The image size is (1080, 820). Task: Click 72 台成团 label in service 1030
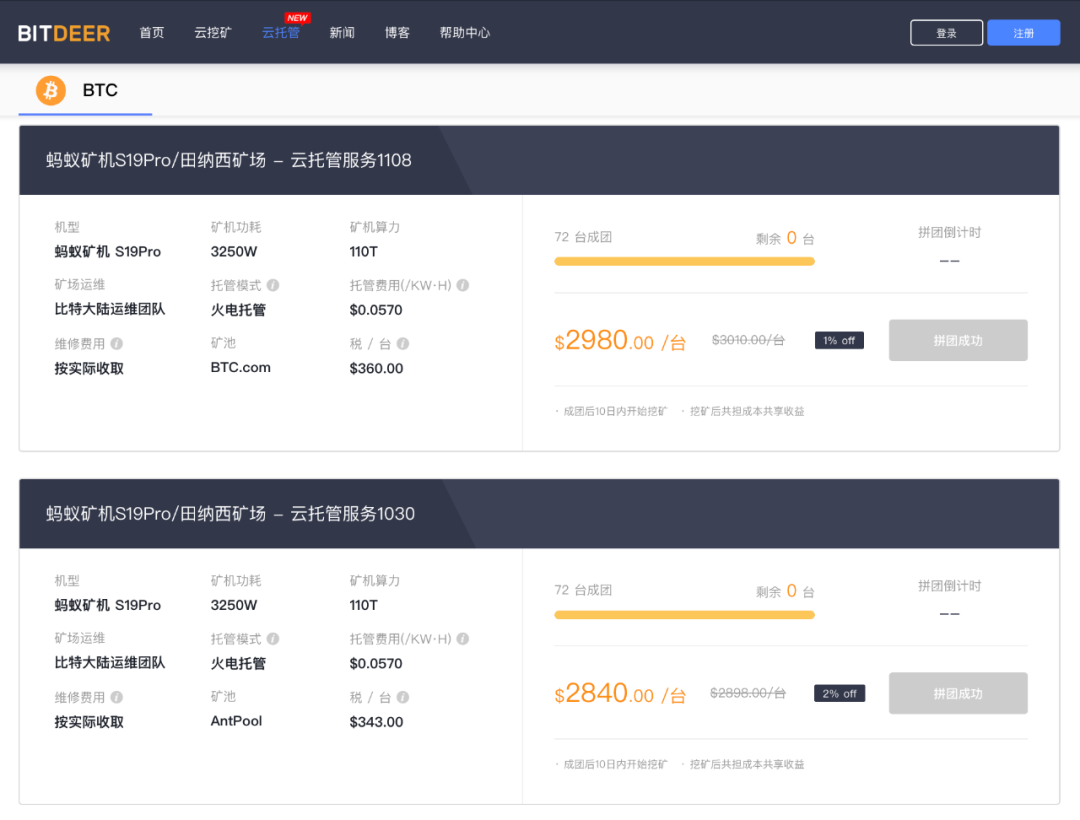[x=583, y=590]
